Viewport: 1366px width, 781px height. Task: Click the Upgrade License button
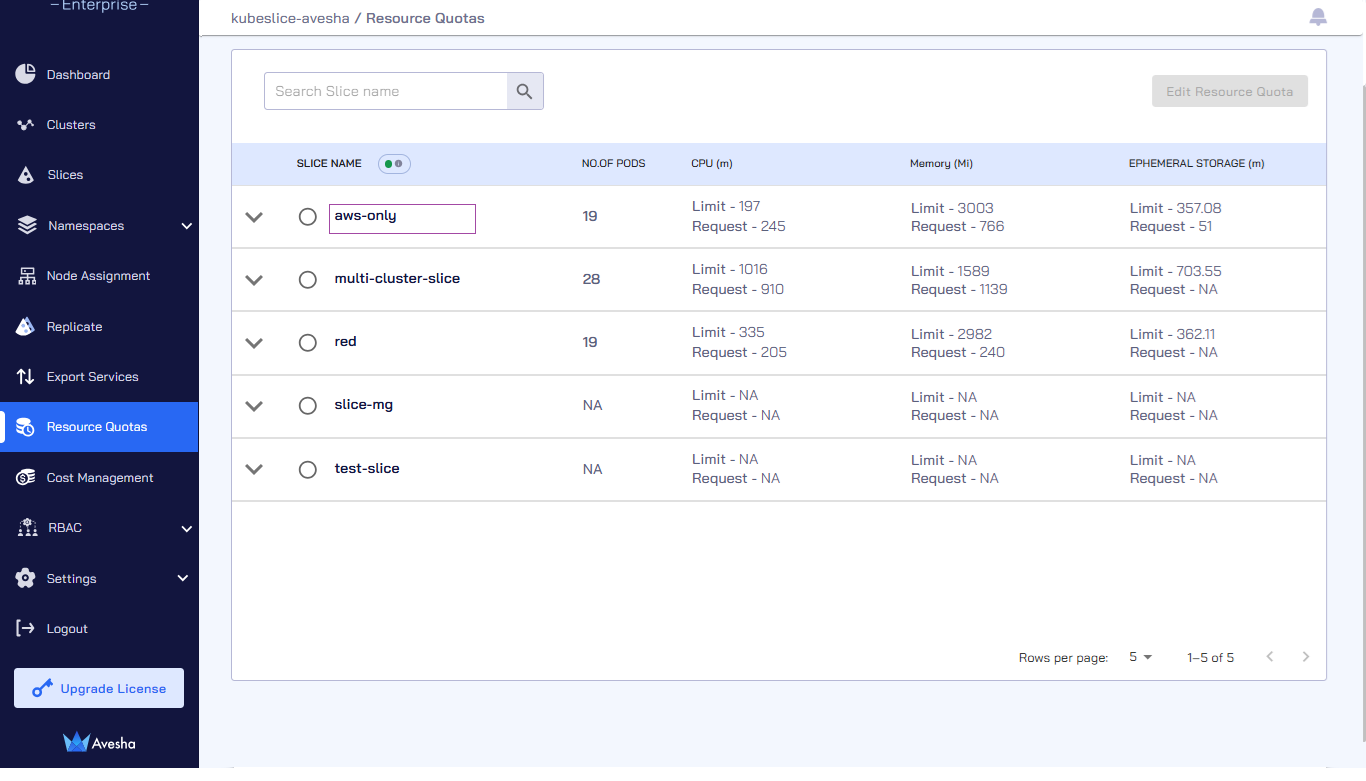pos(99,688)
